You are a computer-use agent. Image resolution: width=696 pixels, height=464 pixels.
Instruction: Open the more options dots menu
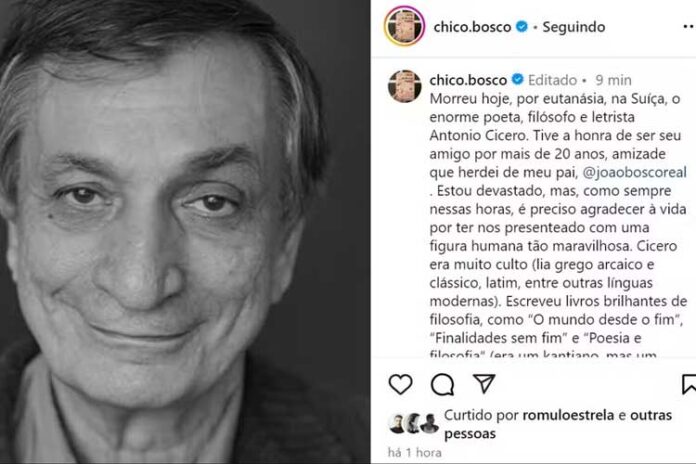tap(689, 27)
